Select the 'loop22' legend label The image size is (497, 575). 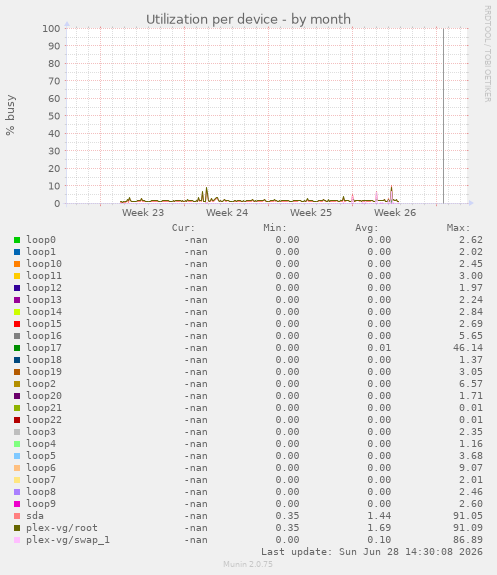click(44, 420)
